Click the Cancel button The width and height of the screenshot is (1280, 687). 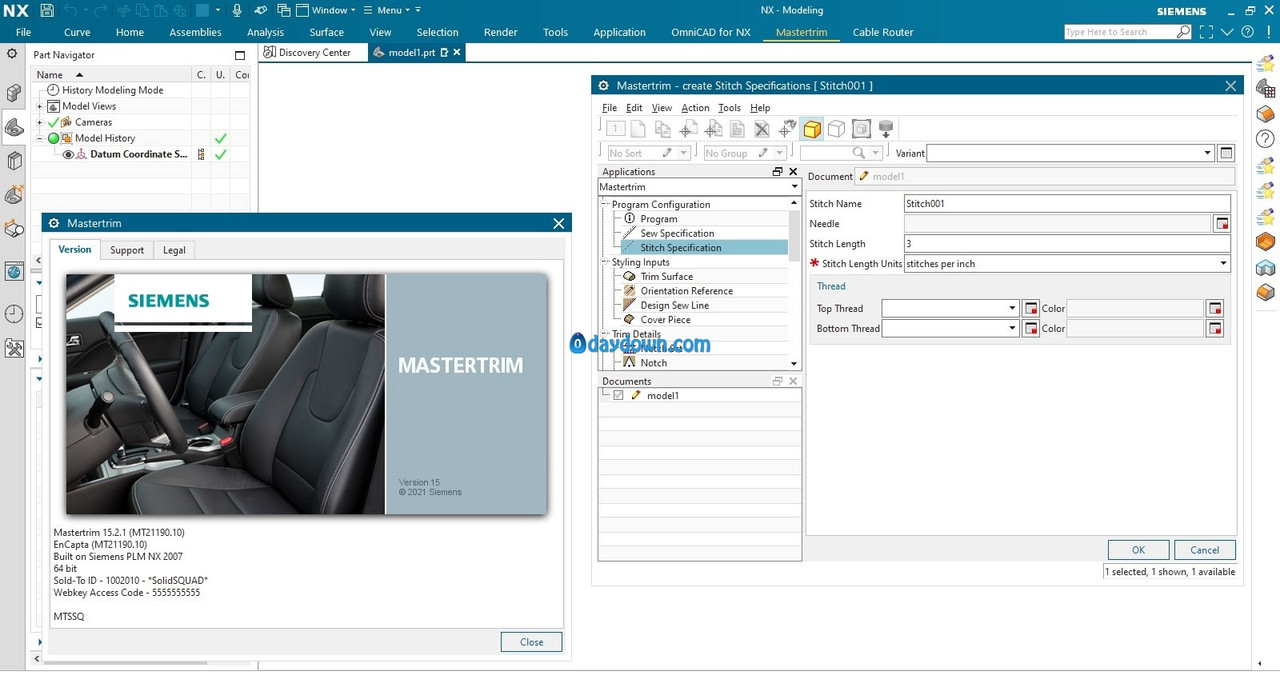coord(1205,550)
